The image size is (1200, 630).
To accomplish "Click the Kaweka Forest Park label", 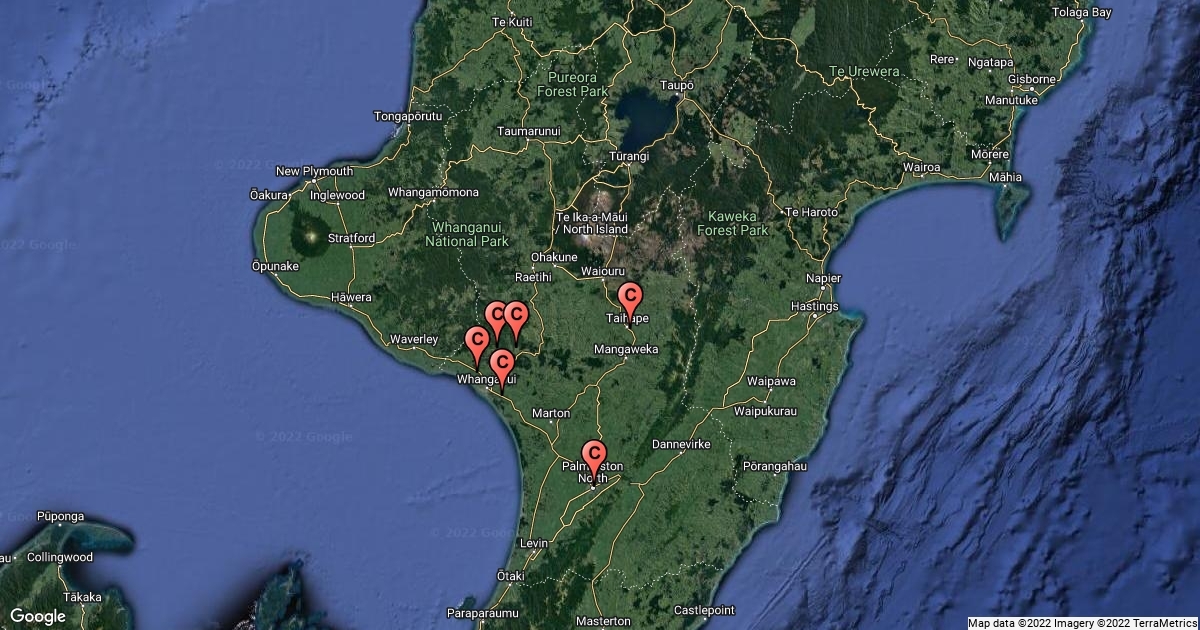I will 736,223.
